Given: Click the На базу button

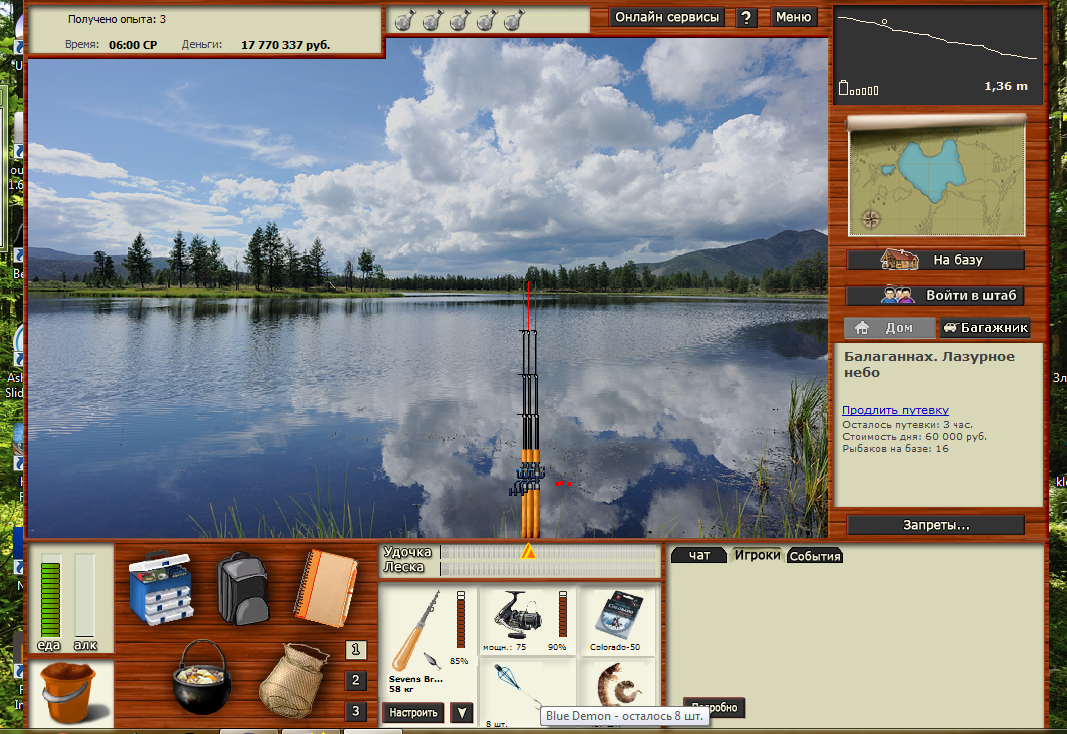Looking at the screenshot, I should click(x=936, y=260).
